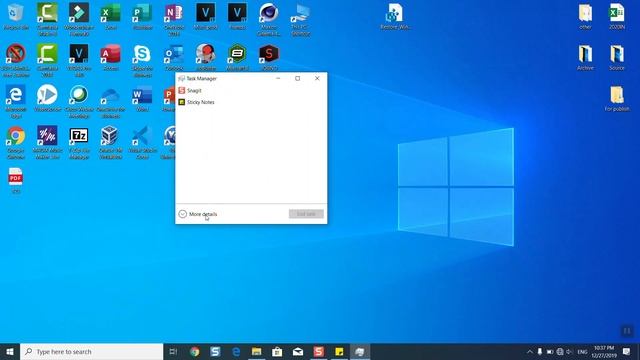Click the Task Manager taskbar button
640x360 pixels.
click(x=360, y=351)
